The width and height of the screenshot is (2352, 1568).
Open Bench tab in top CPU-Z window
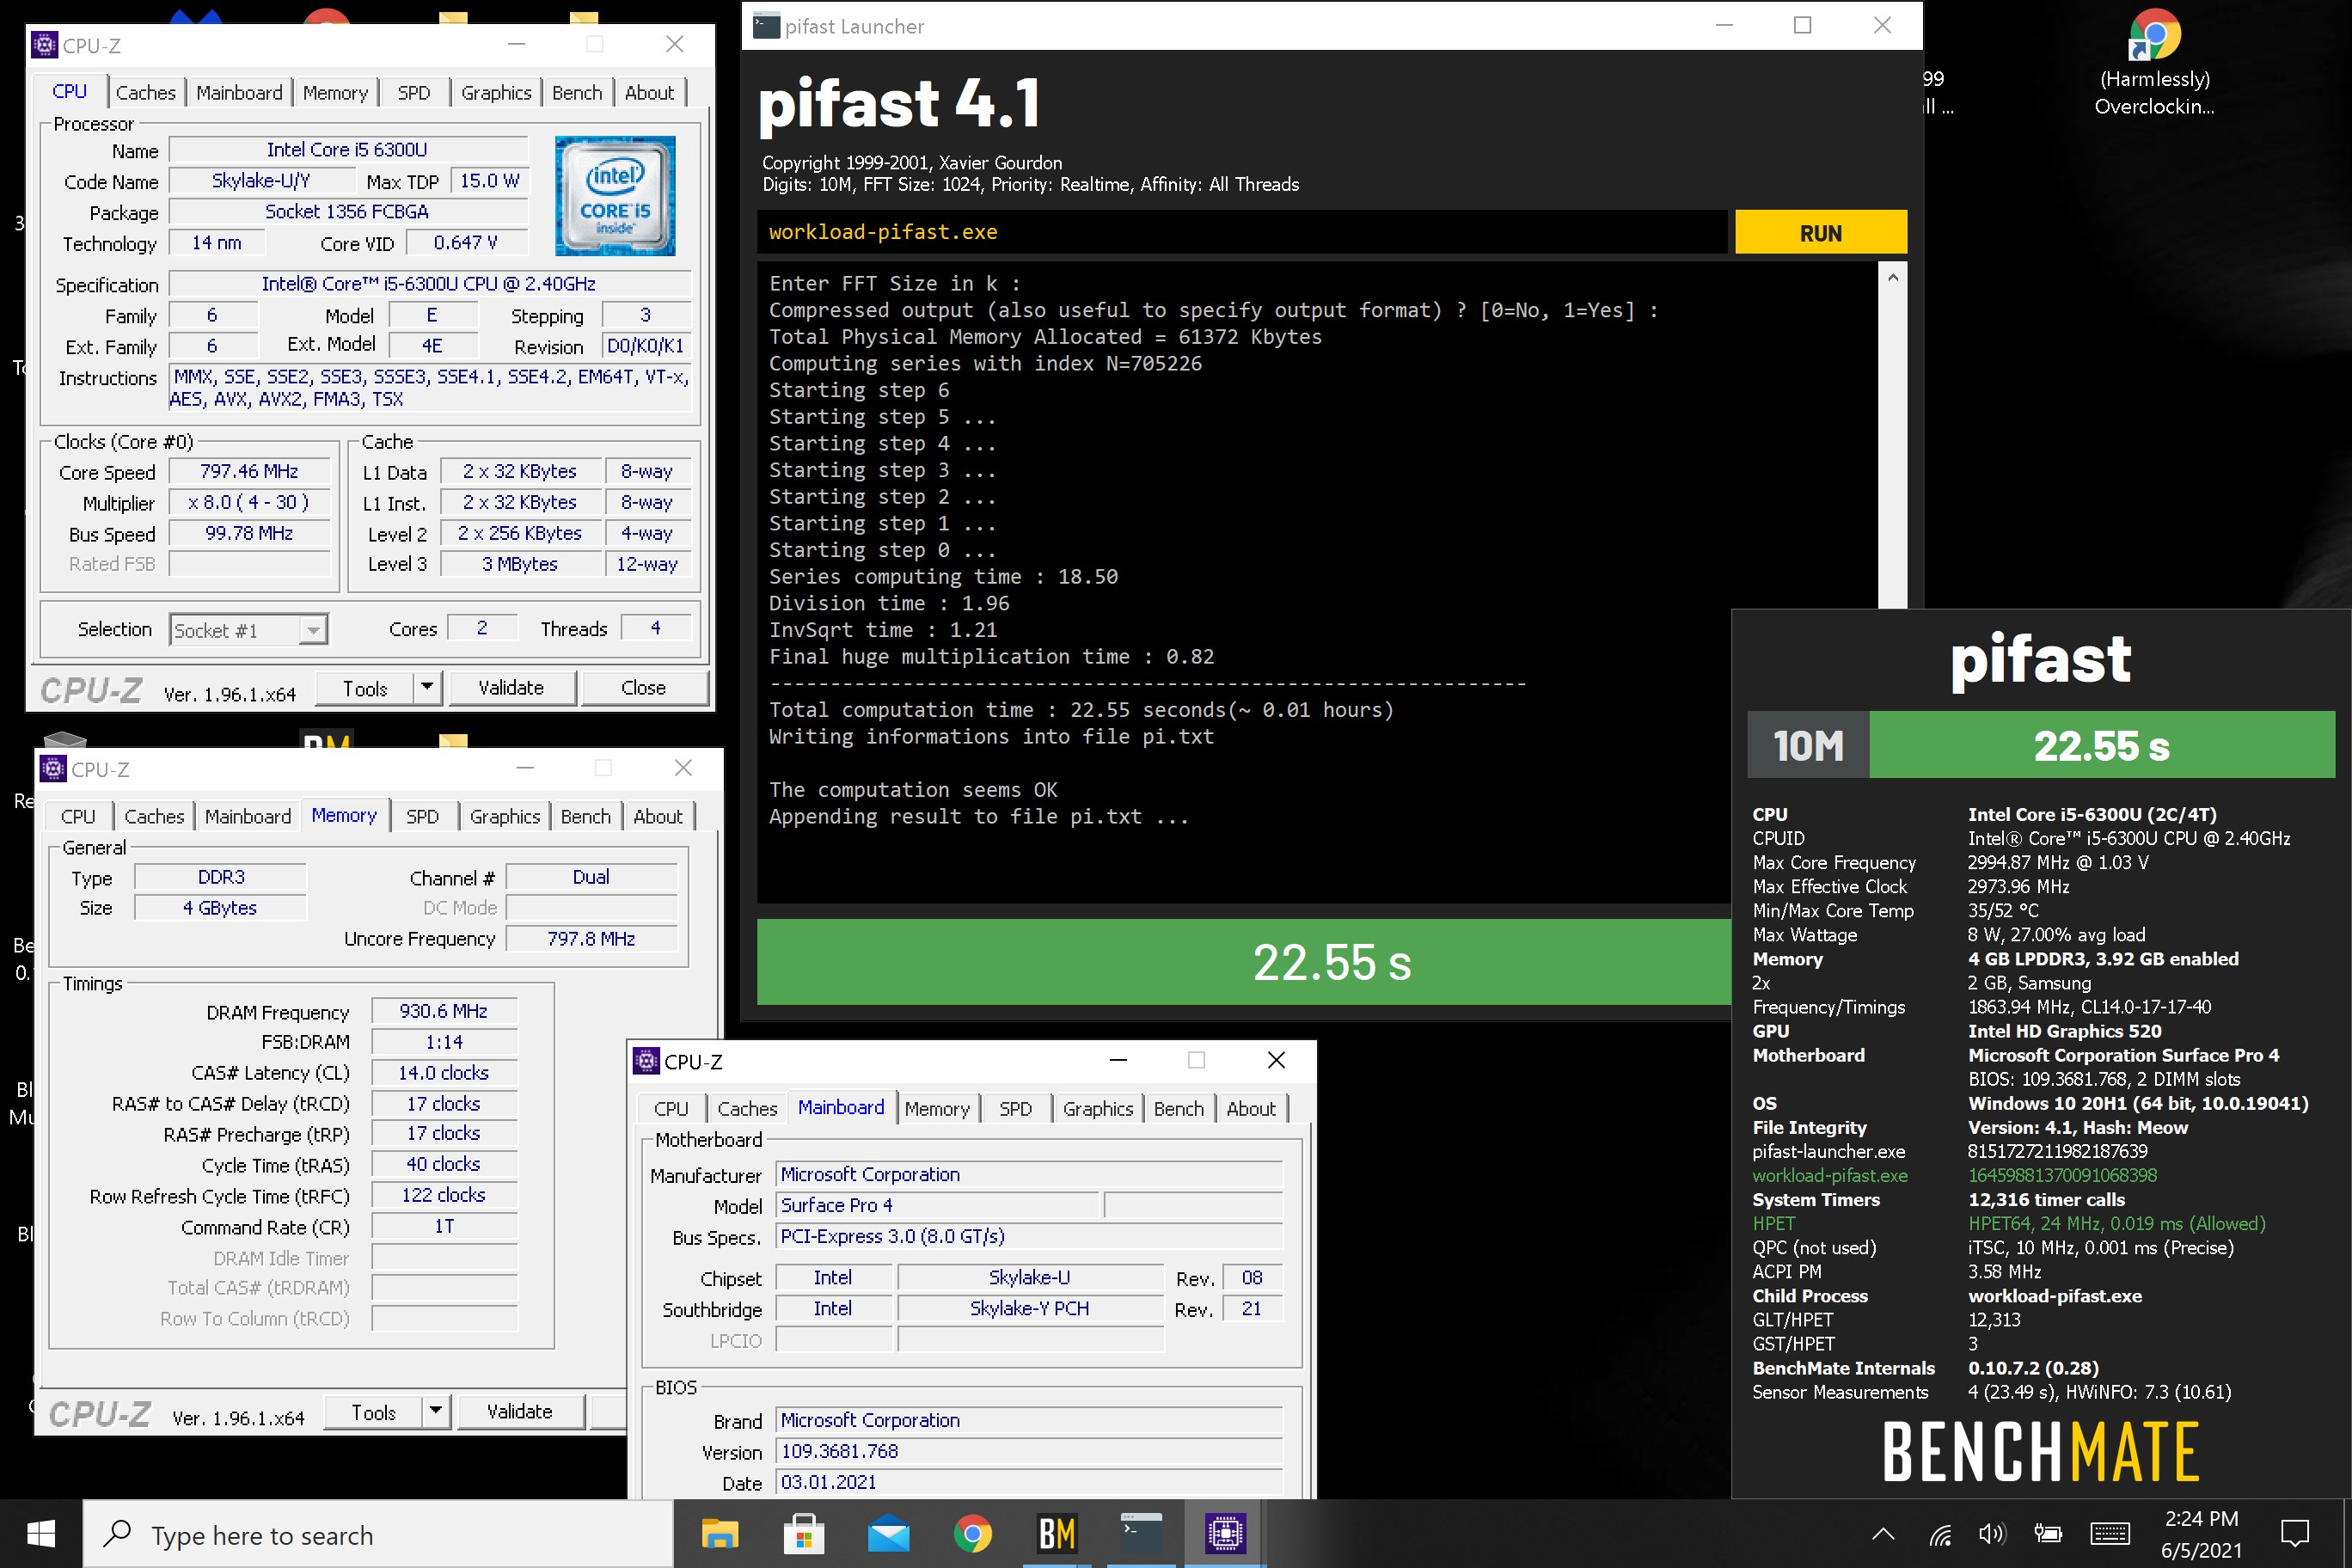click(x=577, y=93)
